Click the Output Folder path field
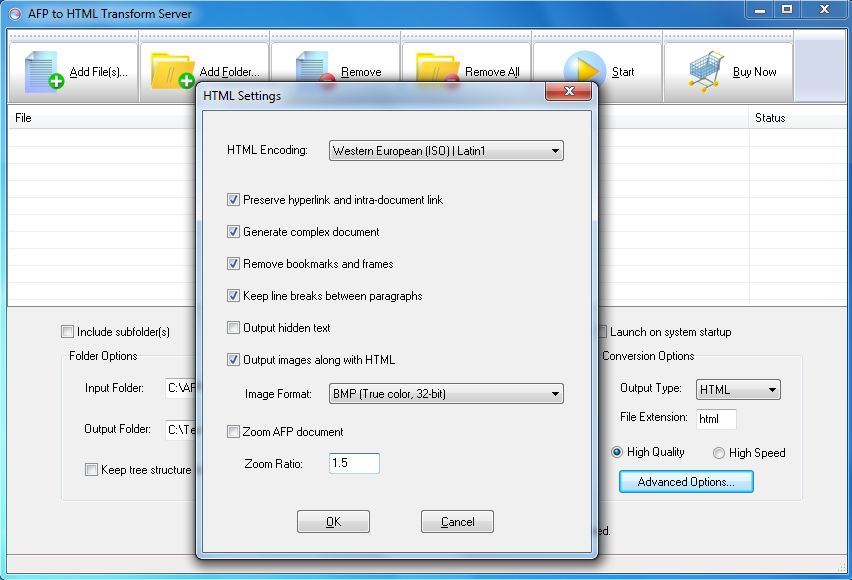852x580 pixels. click(x=180, y=429)
